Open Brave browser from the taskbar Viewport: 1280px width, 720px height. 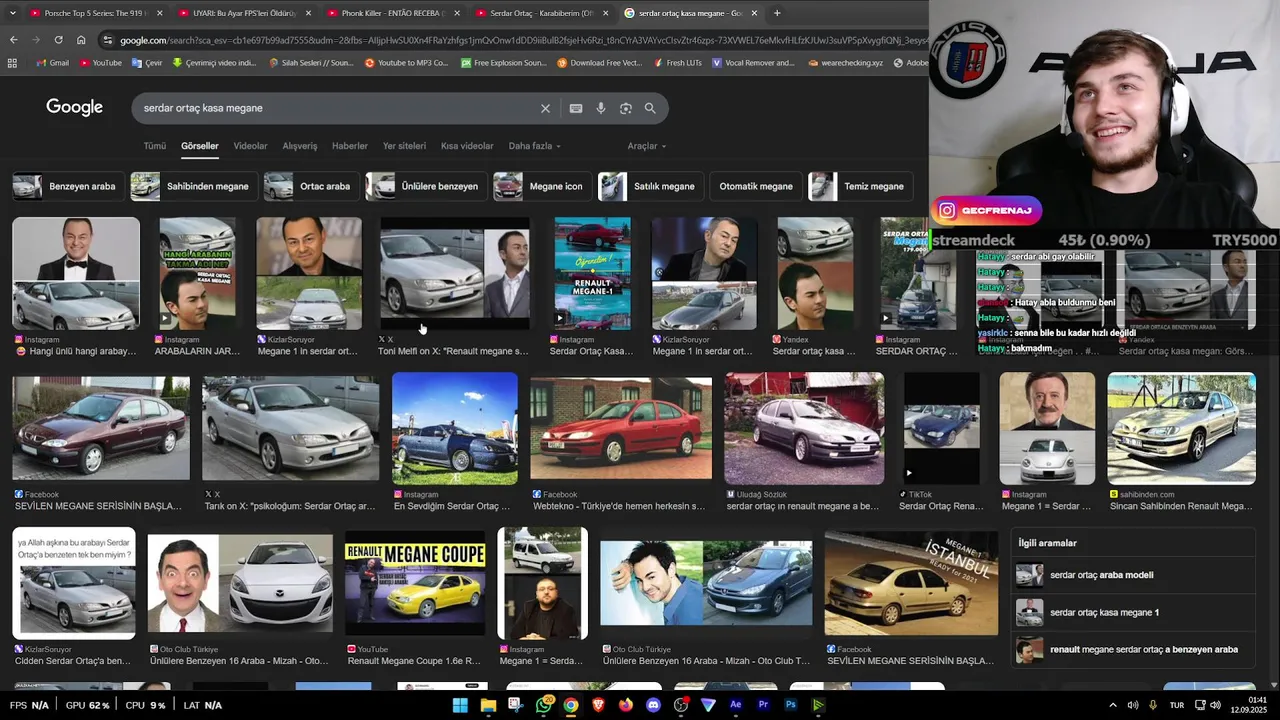pos(599,705)
